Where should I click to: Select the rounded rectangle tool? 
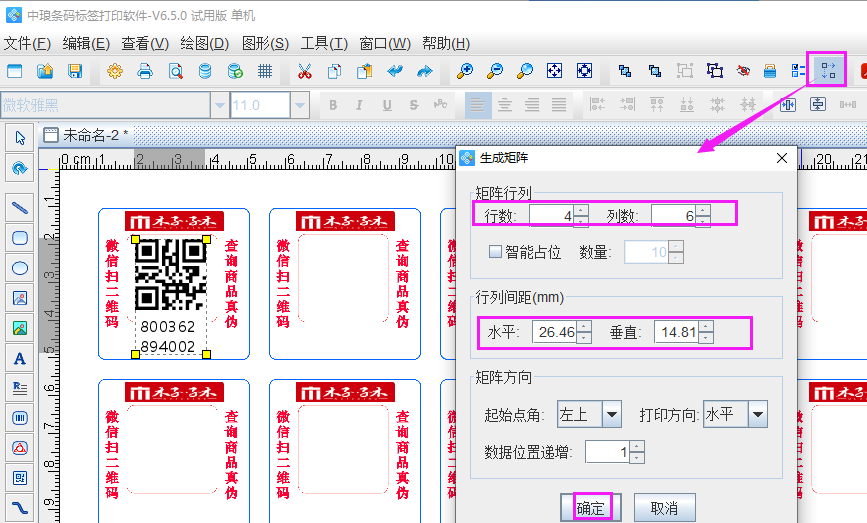tap(20, 238)
